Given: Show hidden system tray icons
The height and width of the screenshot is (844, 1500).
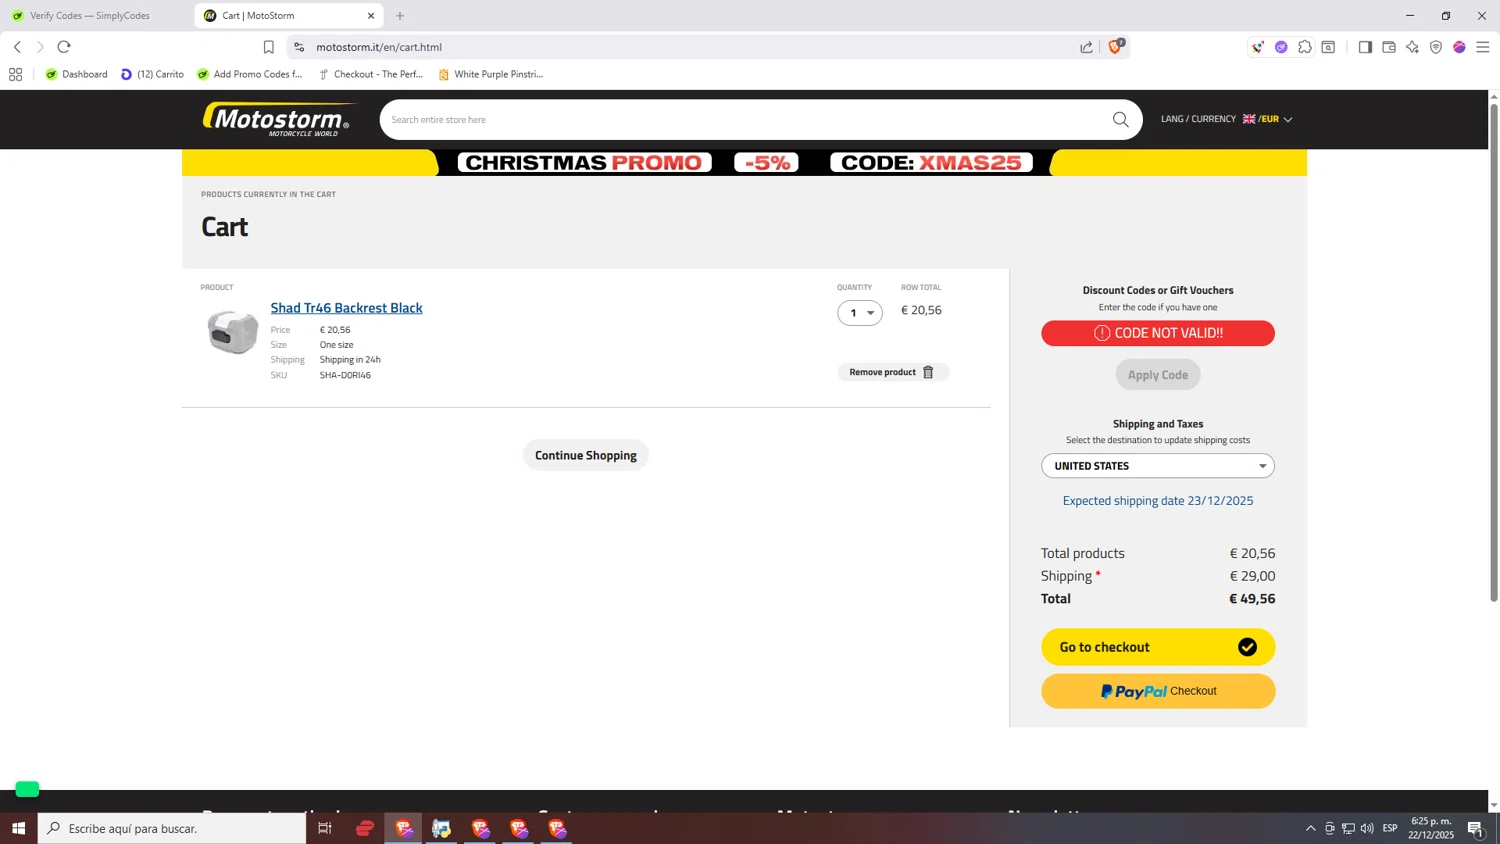Looking at the screenshot, I should [x=1310, y=828].
